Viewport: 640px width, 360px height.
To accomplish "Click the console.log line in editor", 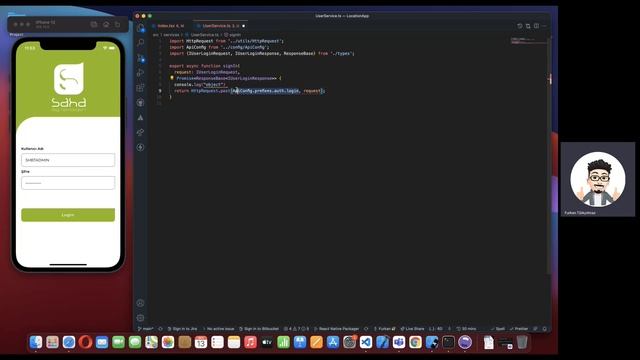I will coord(200,84).
